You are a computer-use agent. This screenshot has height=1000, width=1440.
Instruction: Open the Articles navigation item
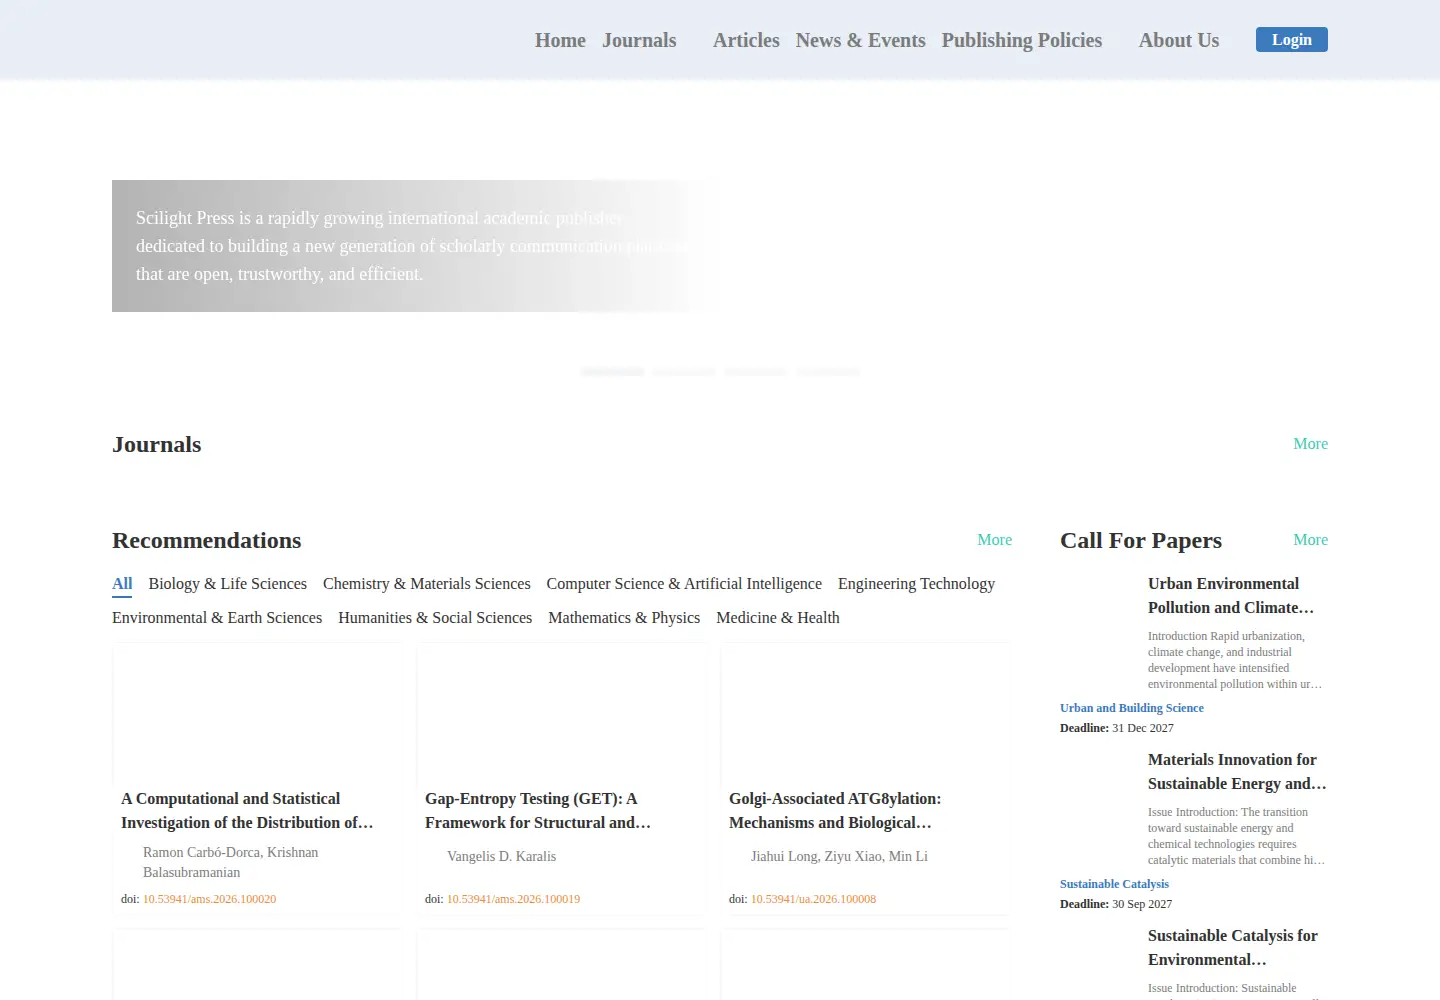(746, 40)
